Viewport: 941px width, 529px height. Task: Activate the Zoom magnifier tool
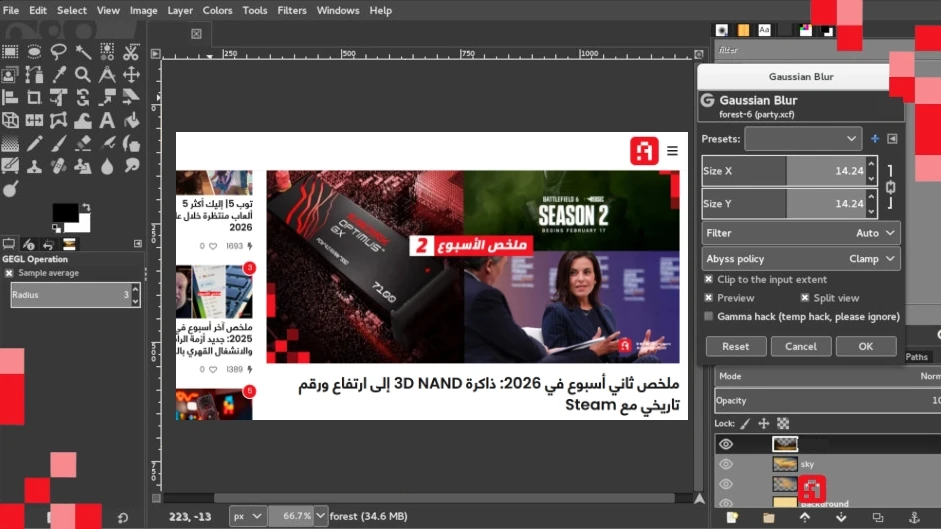point(83,75)
